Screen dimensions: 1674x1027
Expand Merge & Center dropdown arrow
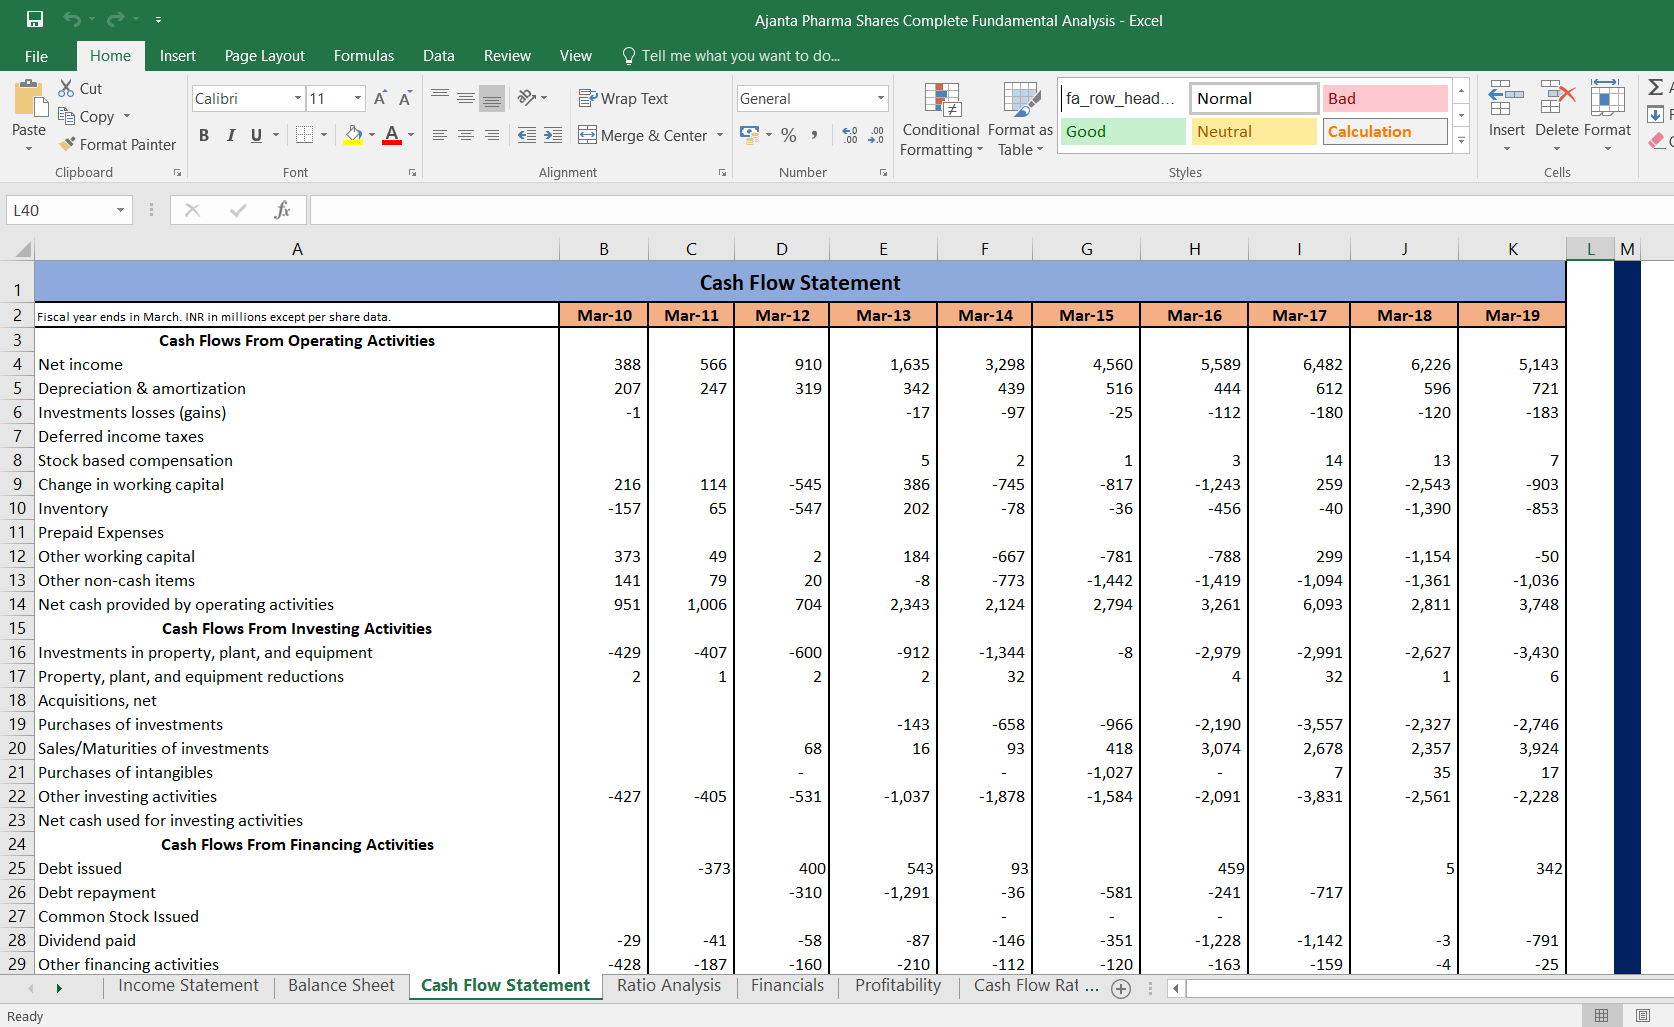(720, 135)
